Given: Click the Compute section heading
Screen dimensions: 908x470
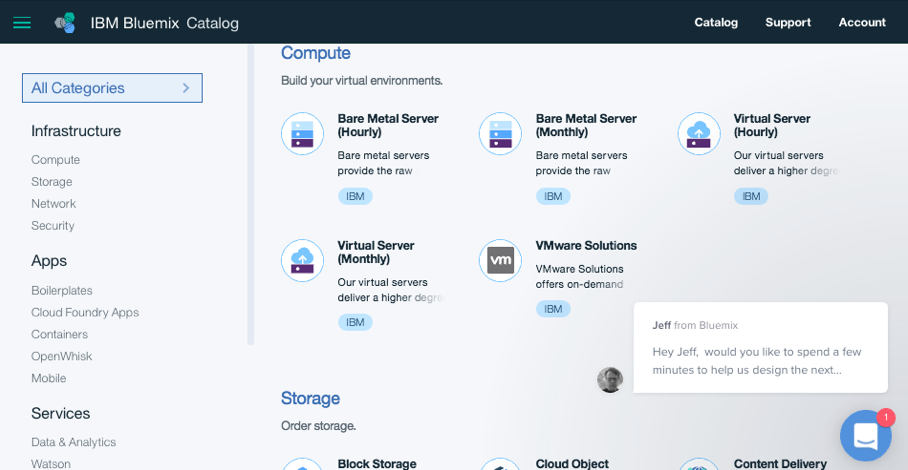Looking at the screenshot, I should tap(315, 53).
